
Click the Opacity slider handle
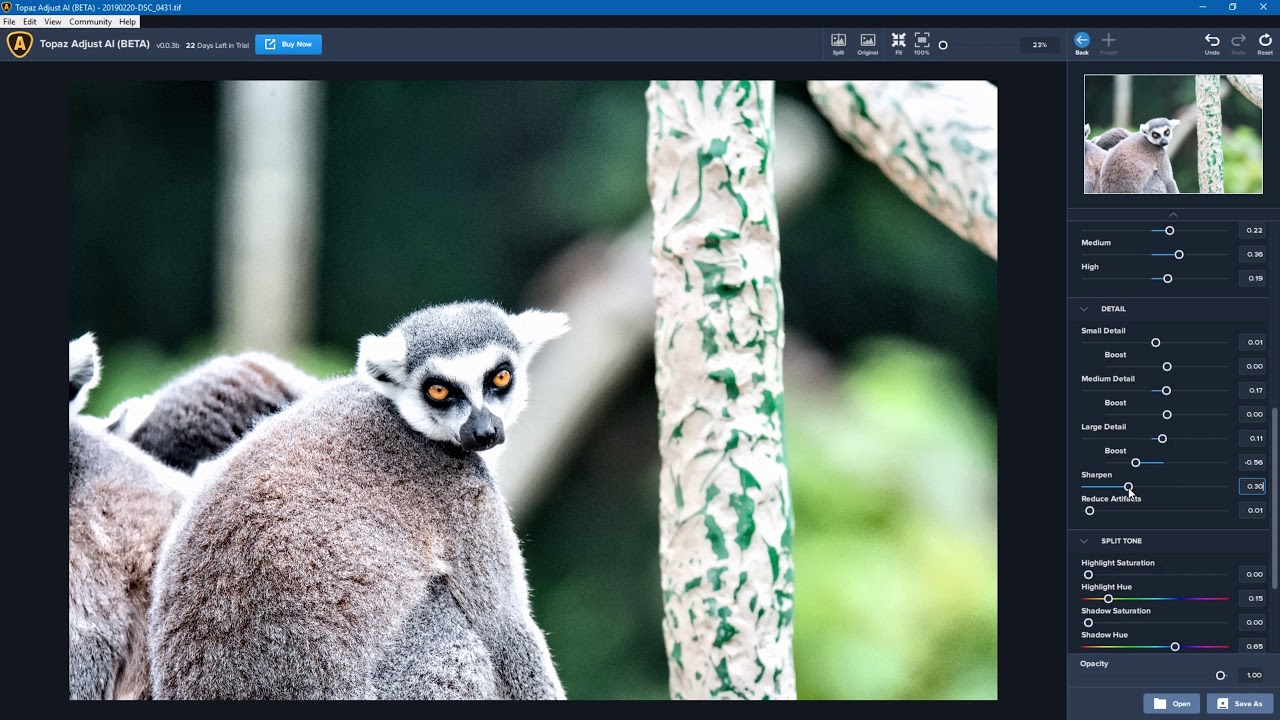coord(1220,676)
